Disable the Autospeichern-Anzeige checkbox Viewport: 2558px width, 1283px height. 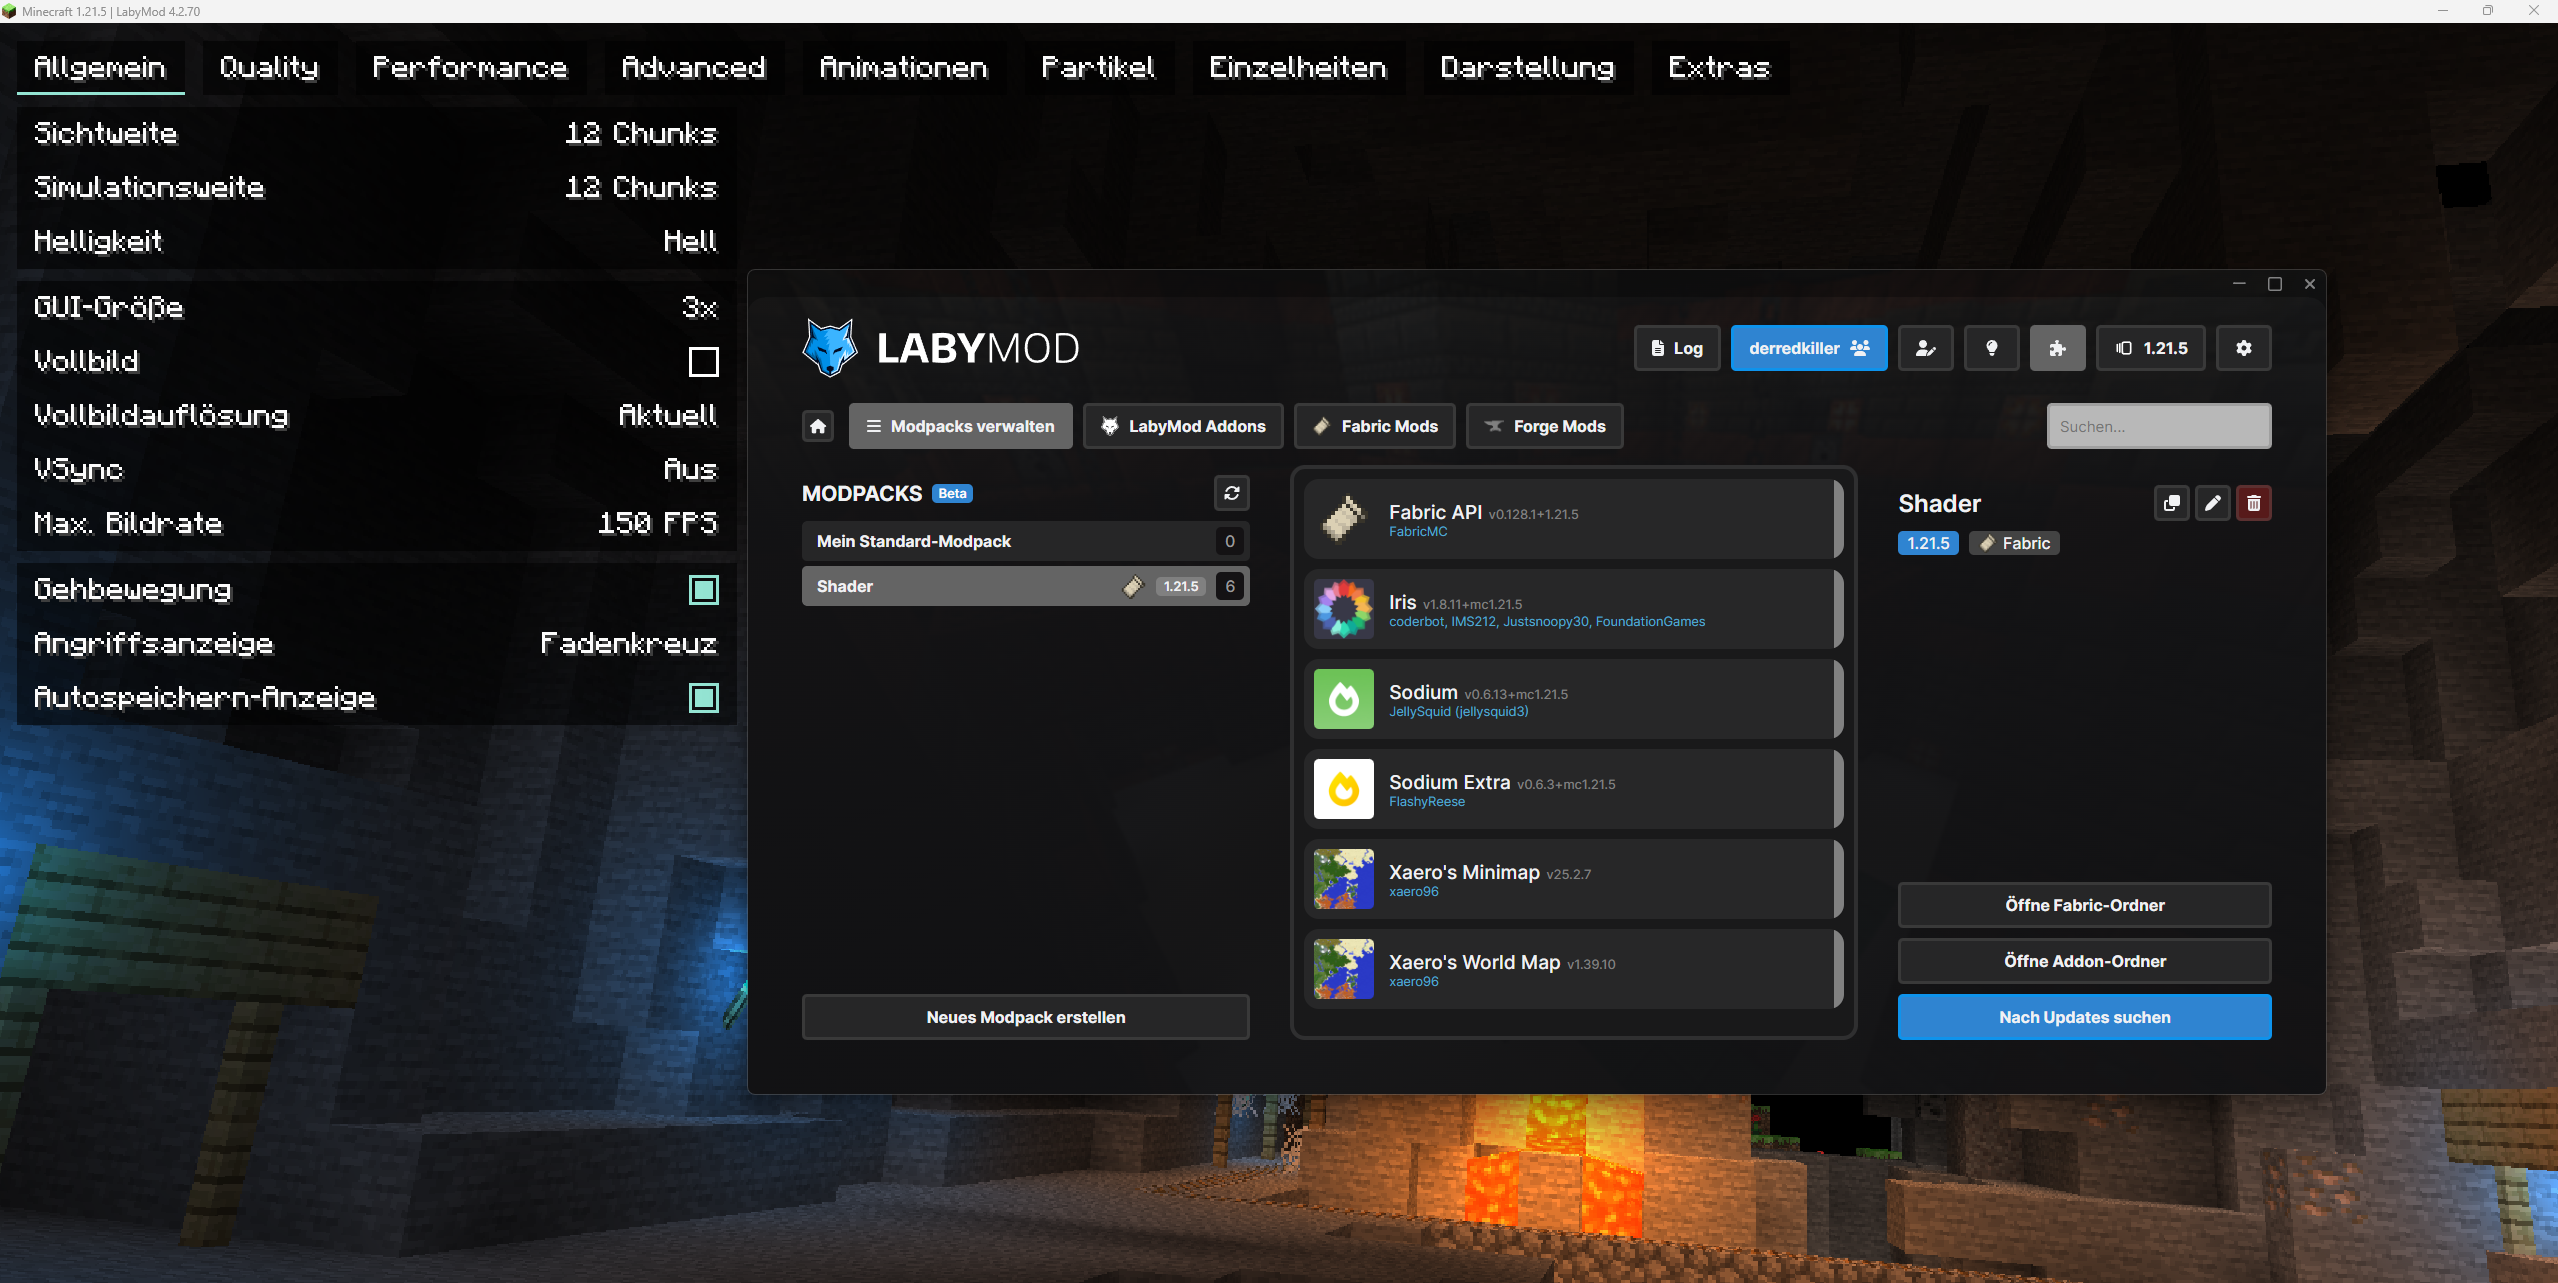pyautogui.click(x=703, y=698)
